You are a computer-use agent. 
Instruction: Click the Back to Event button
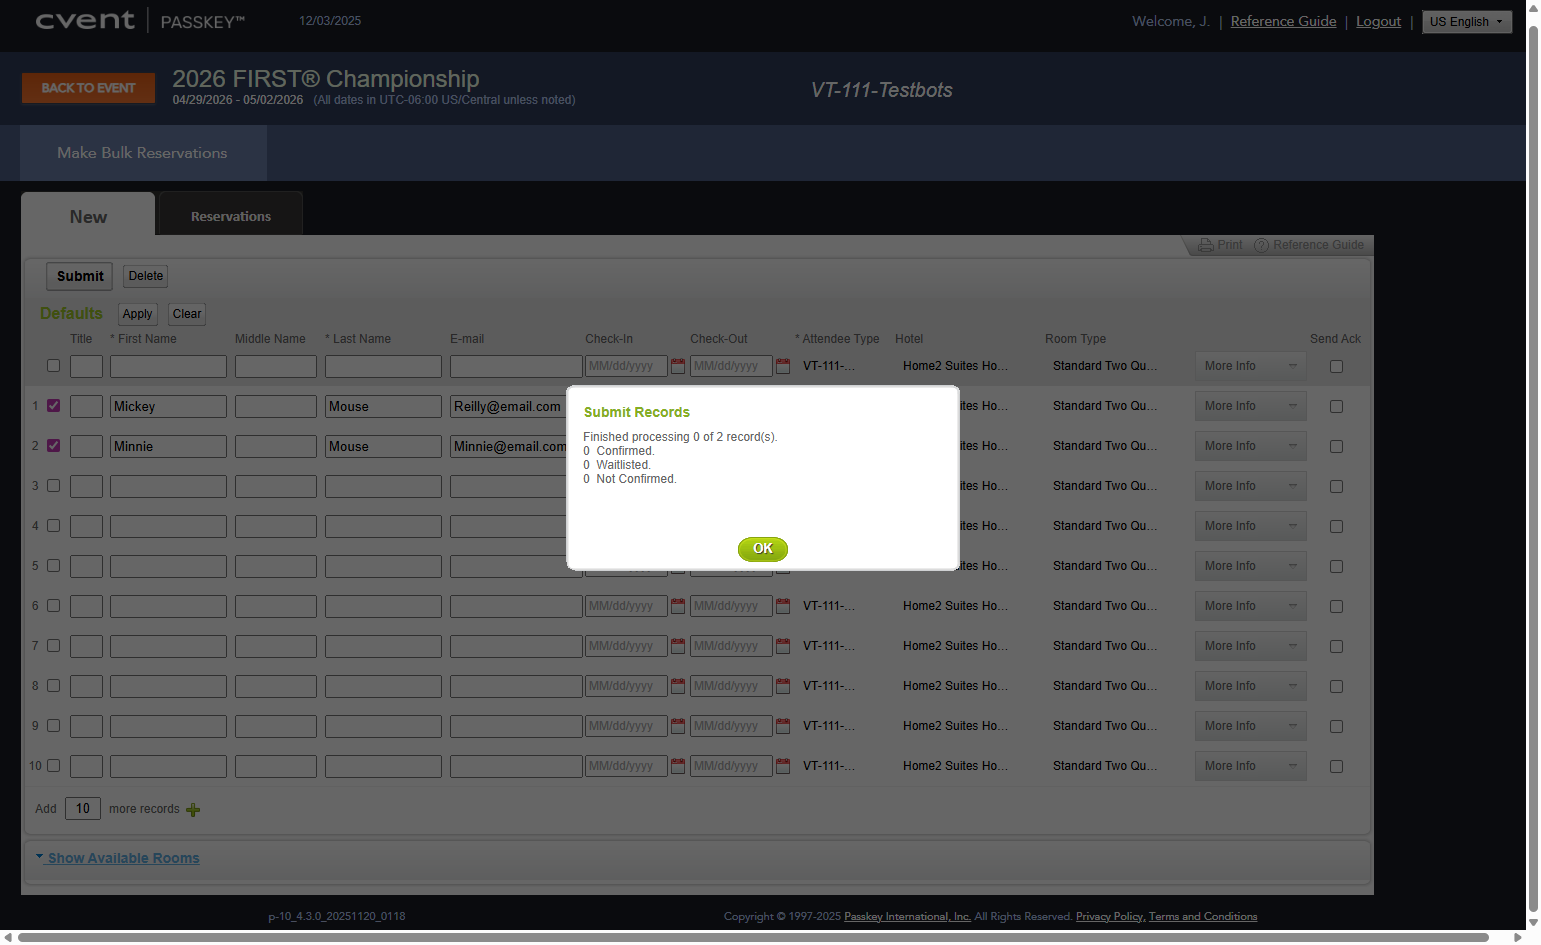coord(88,88)
